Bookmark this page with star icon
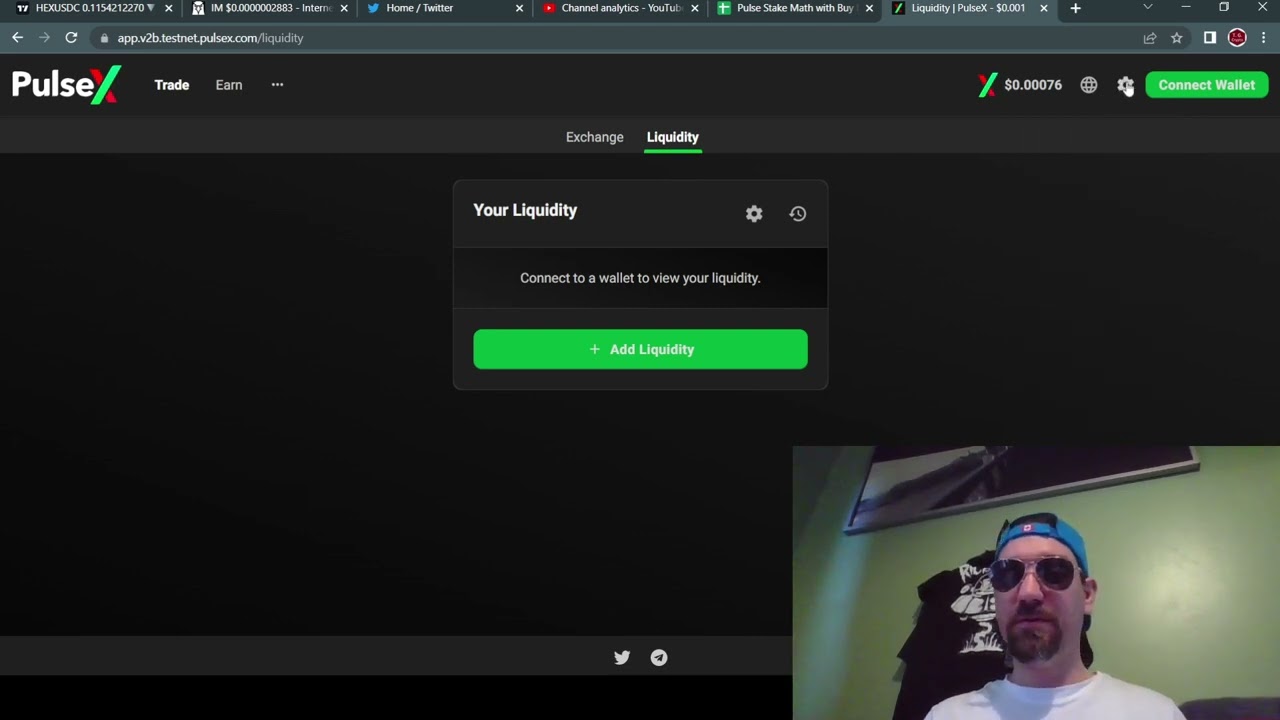The height and width of the screenshot is (720, 1280). click(x=1177, y=38)
